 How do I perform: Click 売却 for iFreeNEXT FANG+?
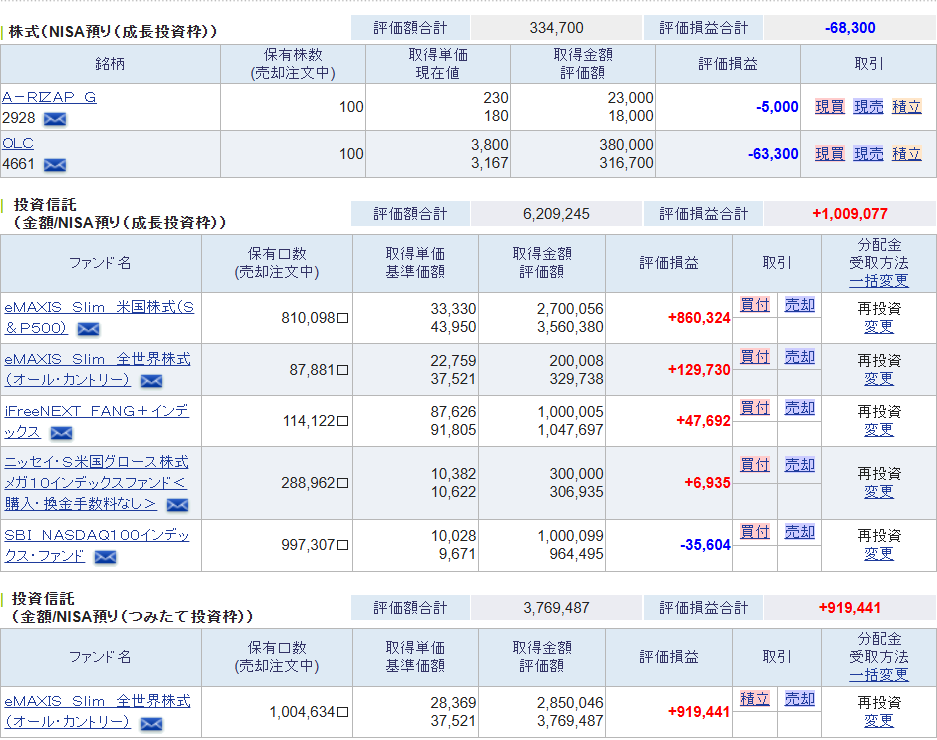coord(800,408)
